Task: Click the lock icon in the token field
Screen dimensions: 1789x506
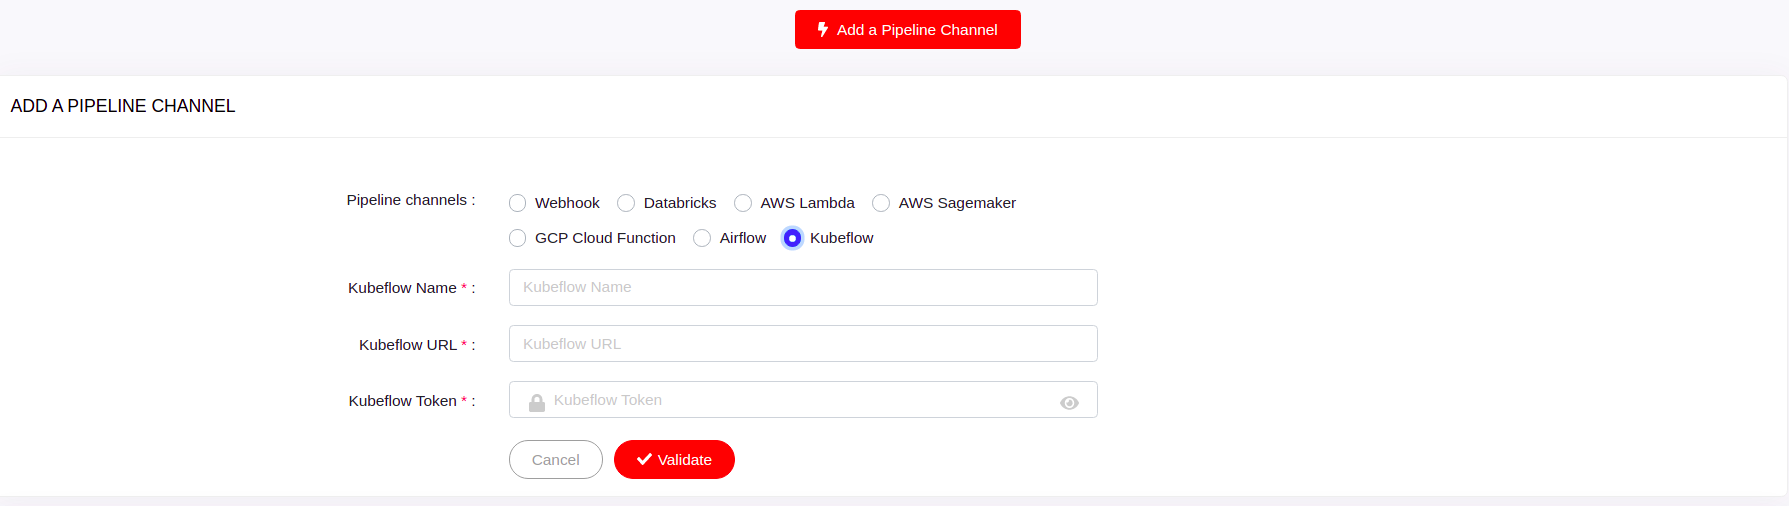Action: tap(537, 402)
